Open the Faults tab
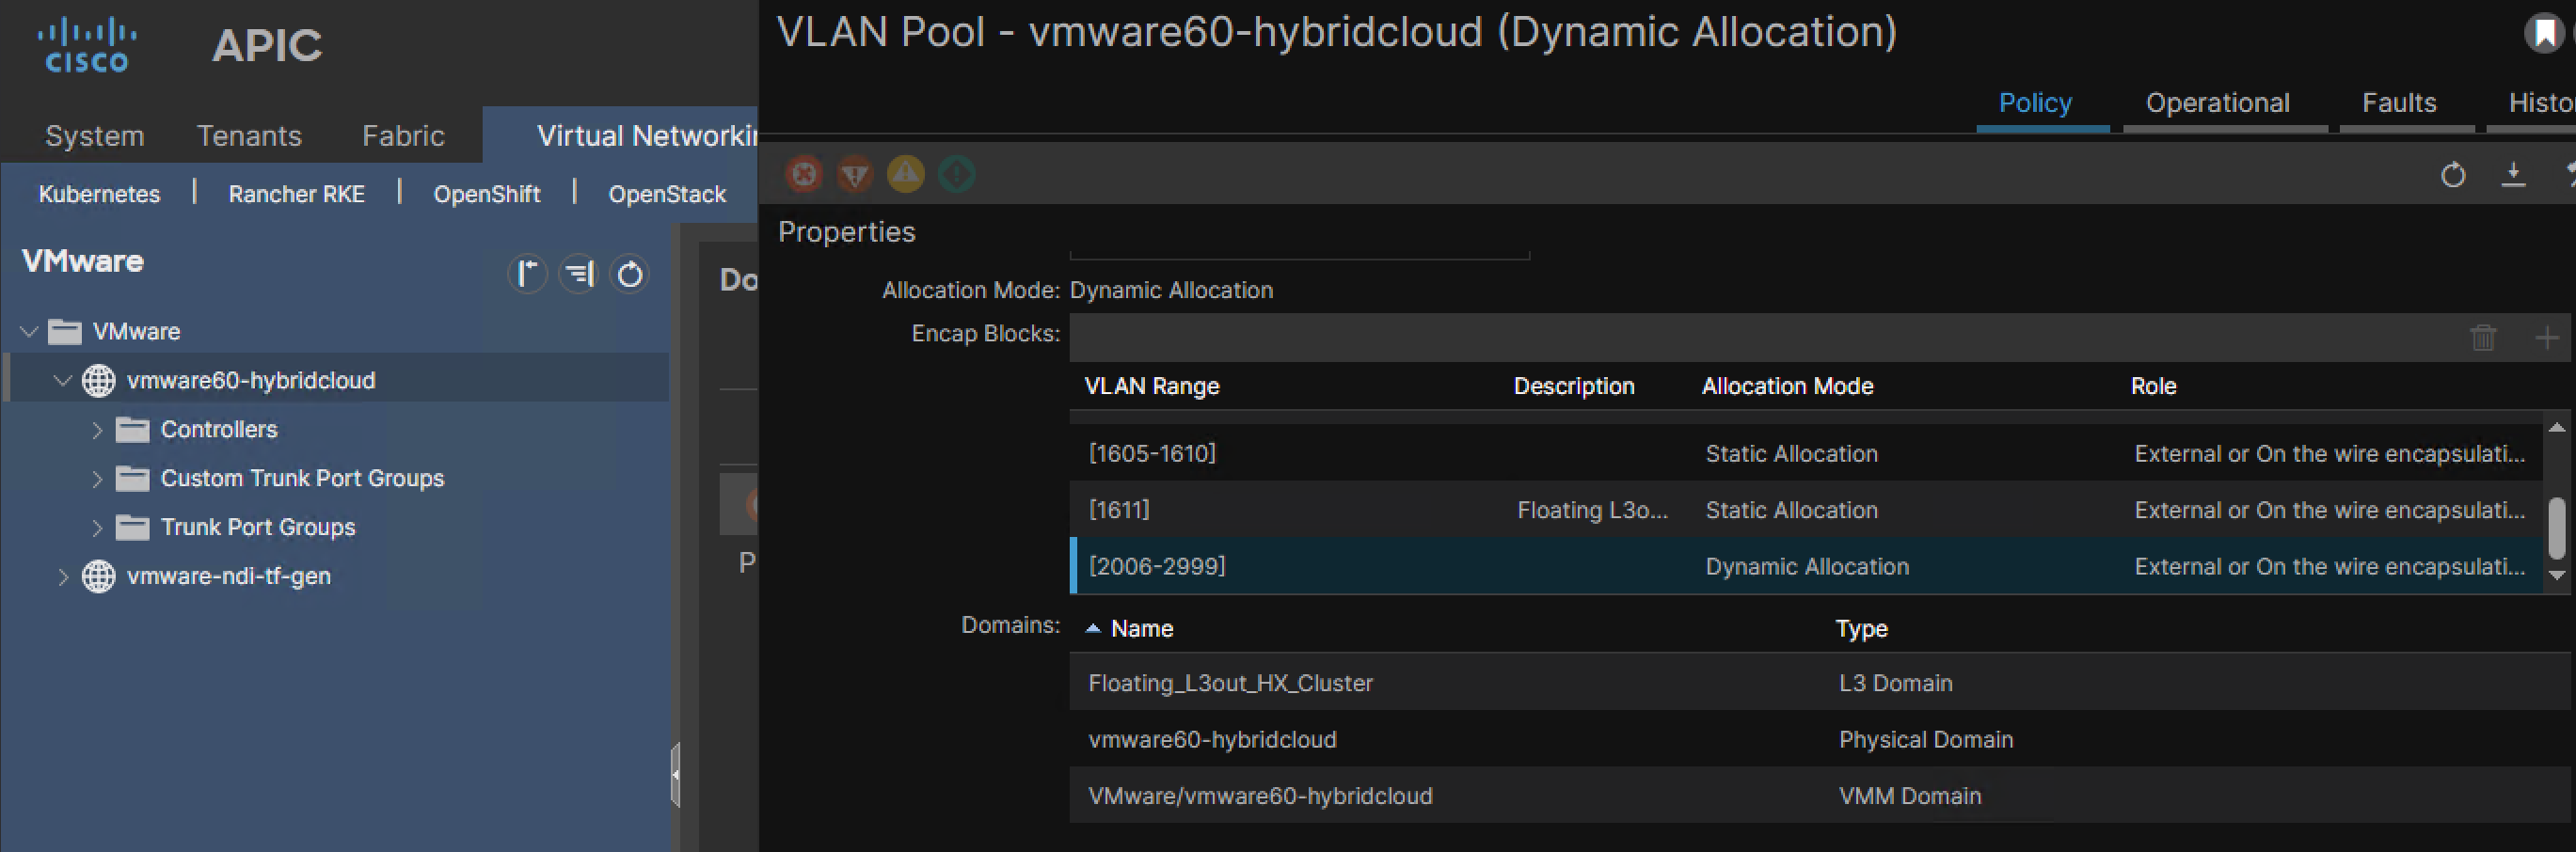The width and height of the screenshot is (2576, 852). tap(2399, 103)
